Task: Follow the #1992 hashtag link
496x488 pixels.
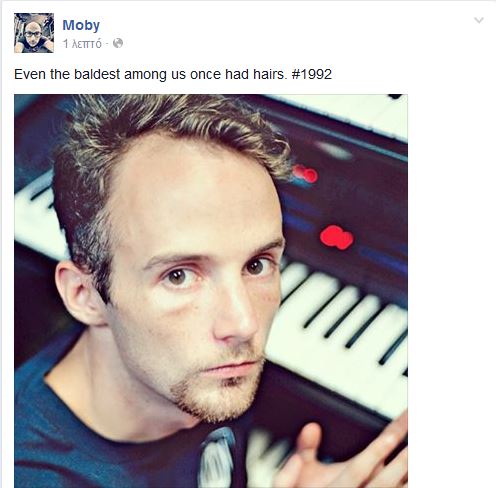Action: pos(312,74)
